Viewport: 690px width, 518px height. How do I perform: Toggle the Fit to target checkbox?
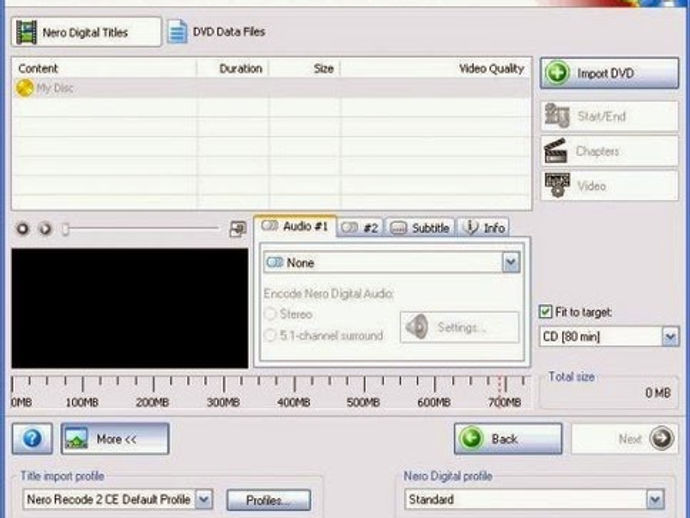(x=545, y=312)
